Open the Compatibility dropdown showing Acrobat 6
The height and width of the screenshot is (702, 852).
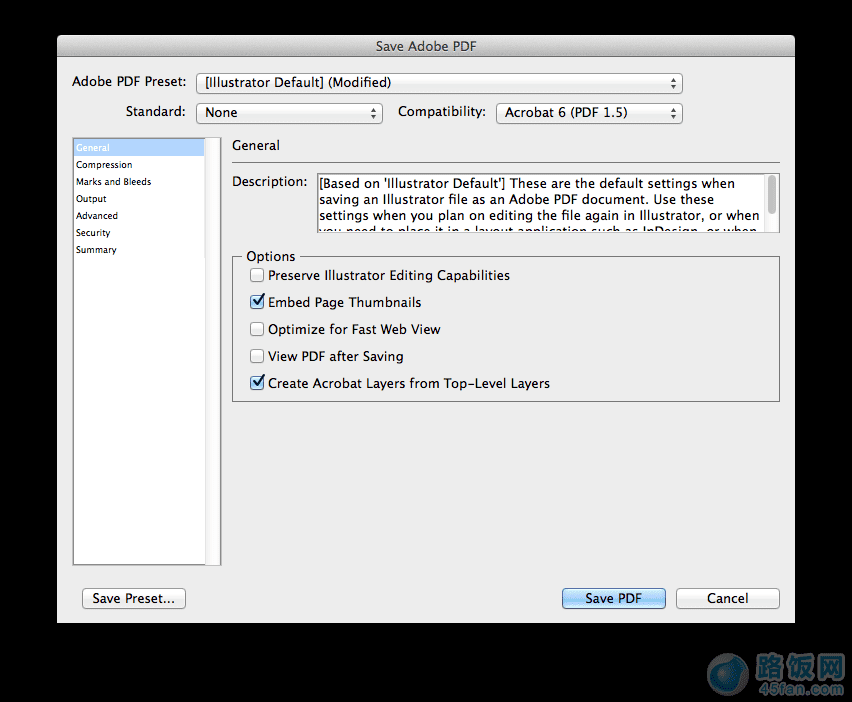[589, 113]
